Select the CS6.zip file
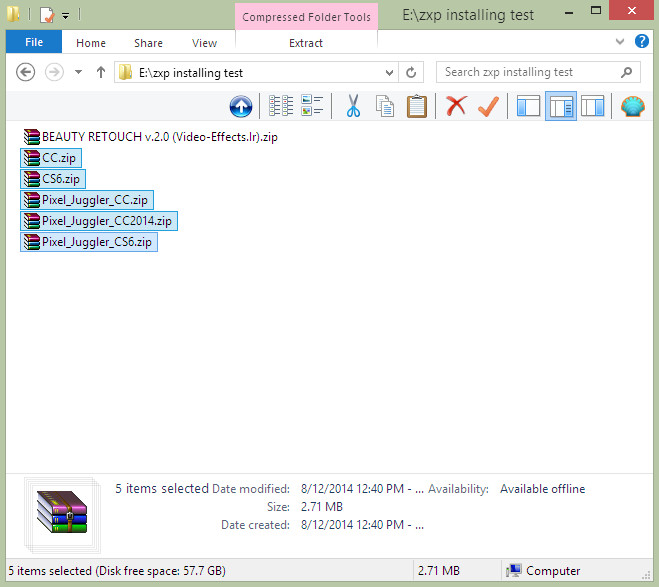The width and height of the screenshot is (659, 587). (x=53, y=179)
